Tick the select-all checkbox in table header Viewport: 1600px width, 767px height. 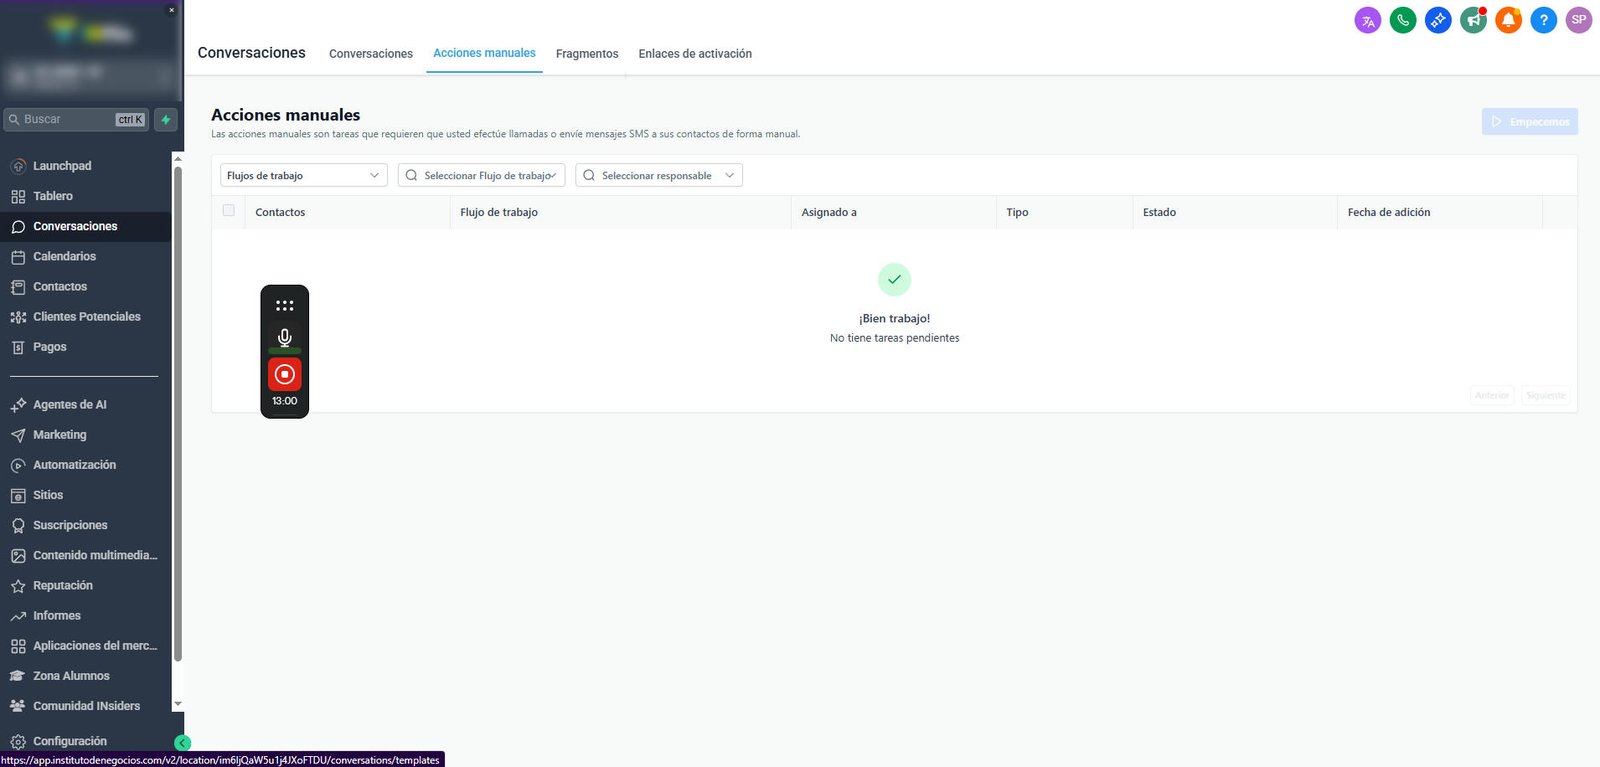[x=229, y=211]
